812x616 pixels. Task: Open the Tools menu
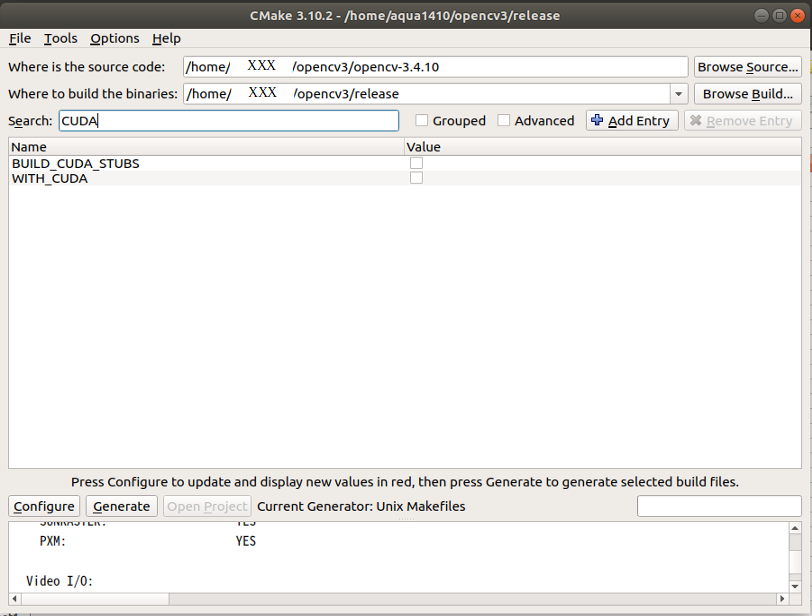61,38
